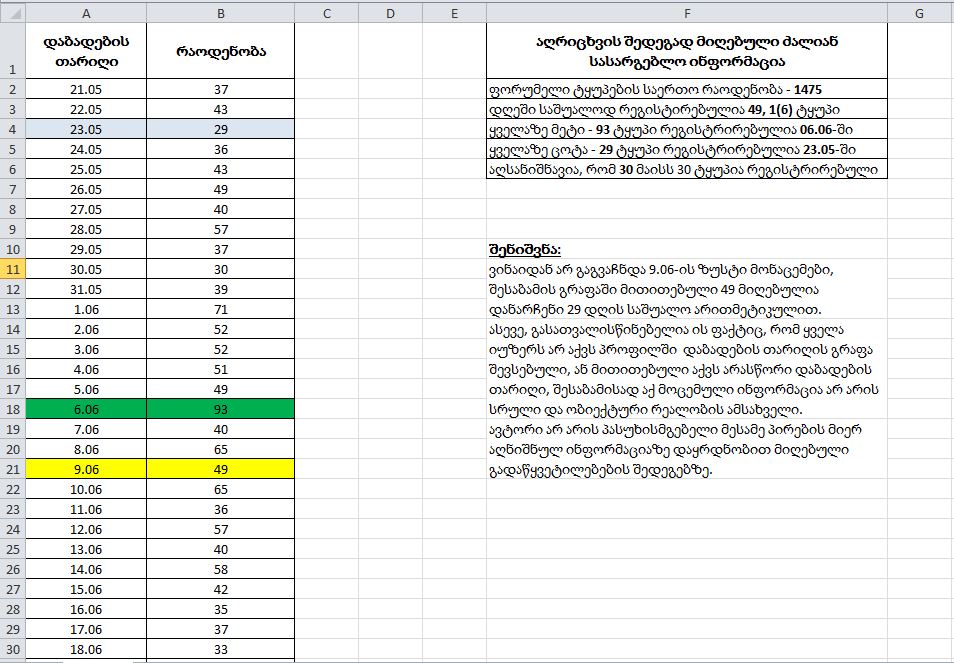
Task: Select column D header
Action: pos(391,13)
